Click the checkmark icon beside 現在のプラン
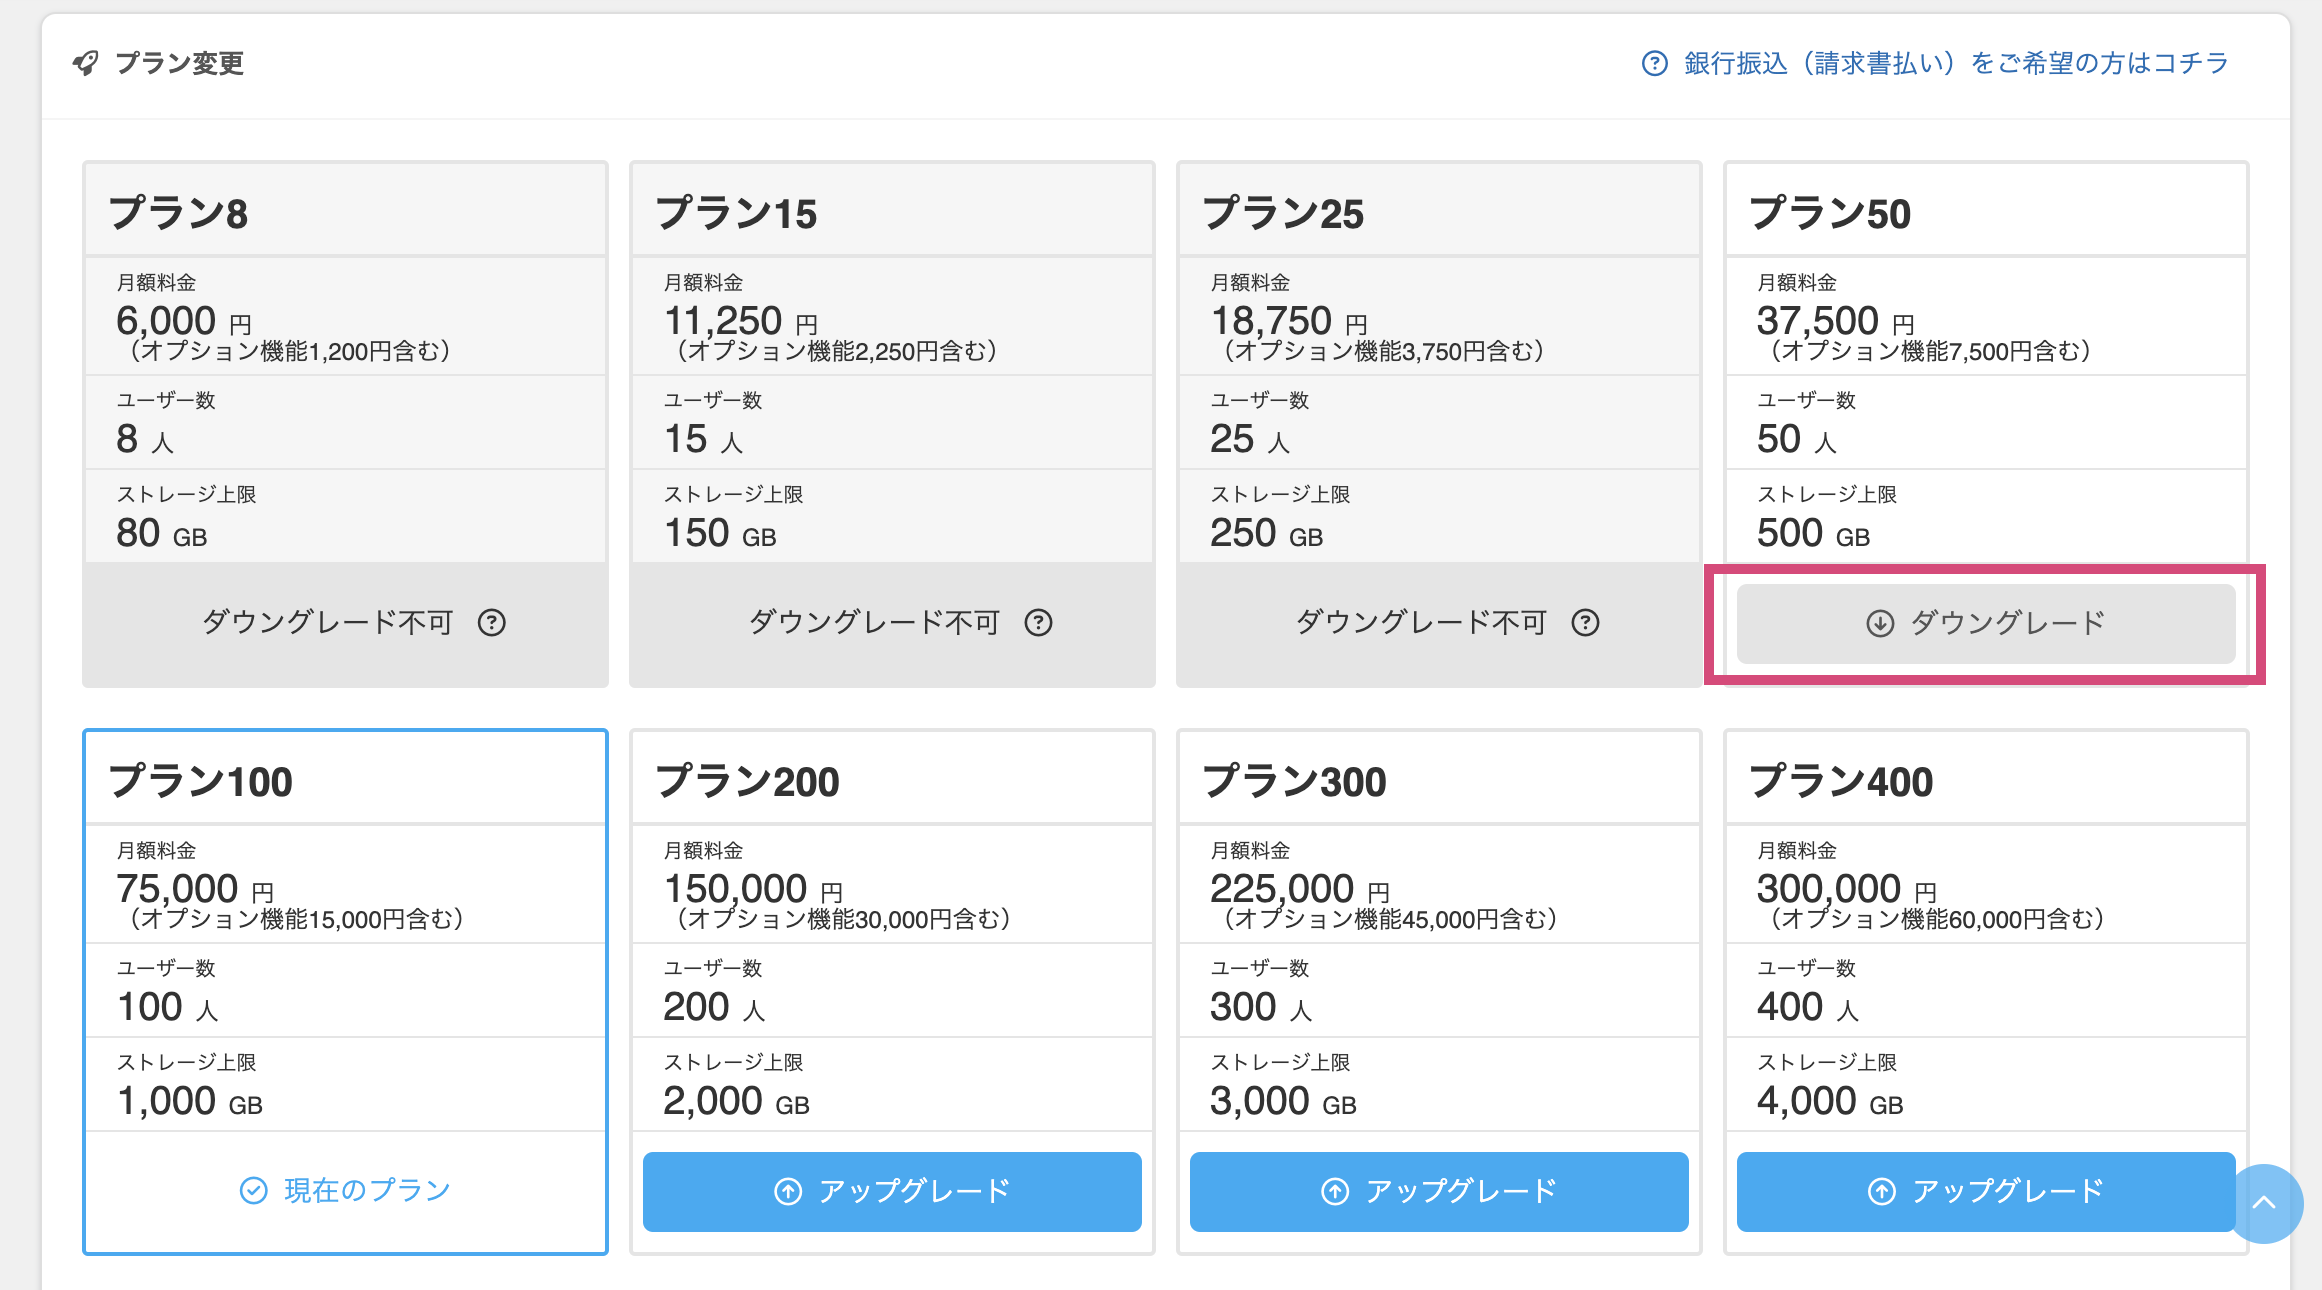 [253, 1190]
